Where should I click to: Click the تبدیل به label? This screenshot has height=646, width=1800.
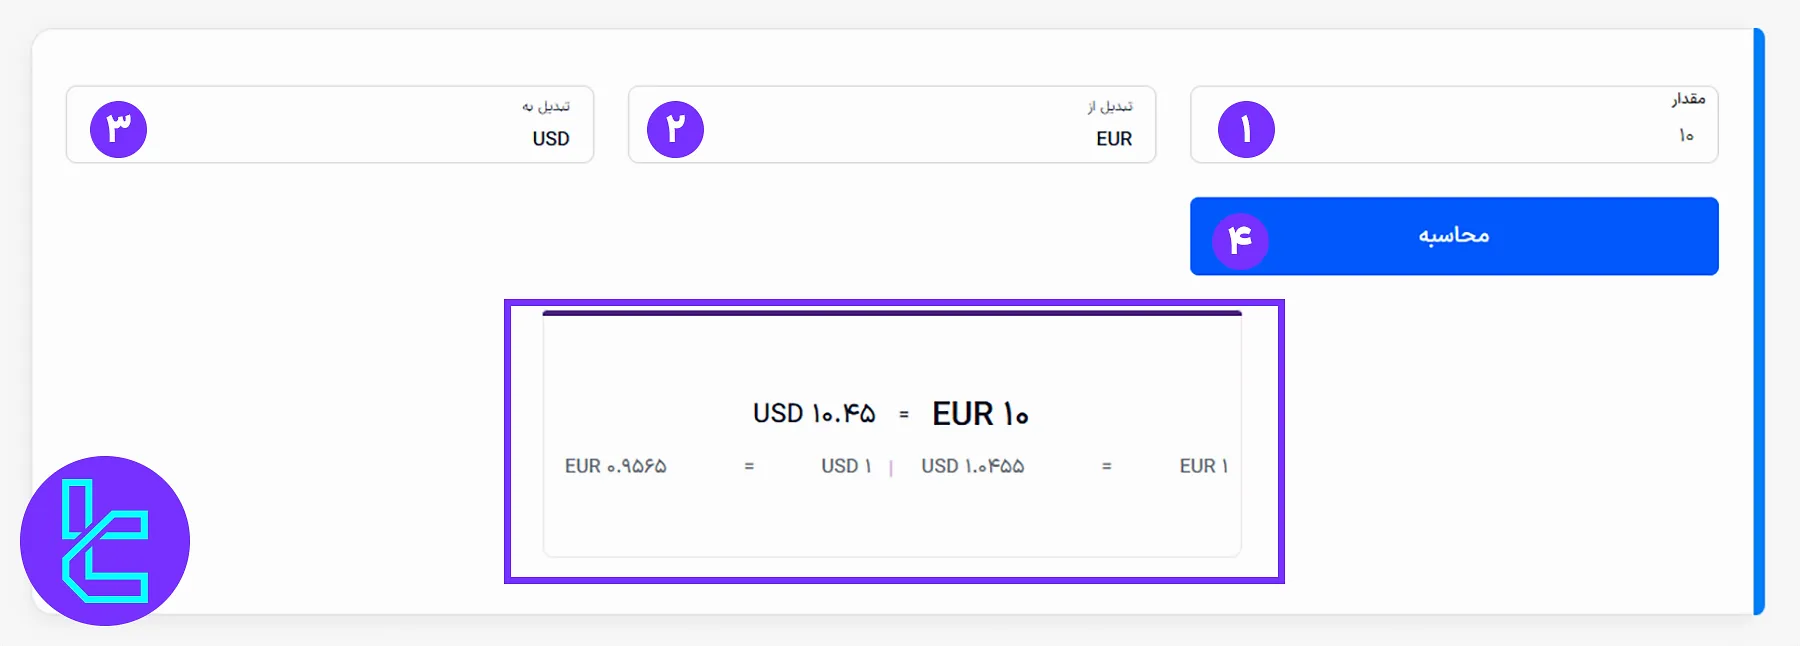(x=546, y=106)
